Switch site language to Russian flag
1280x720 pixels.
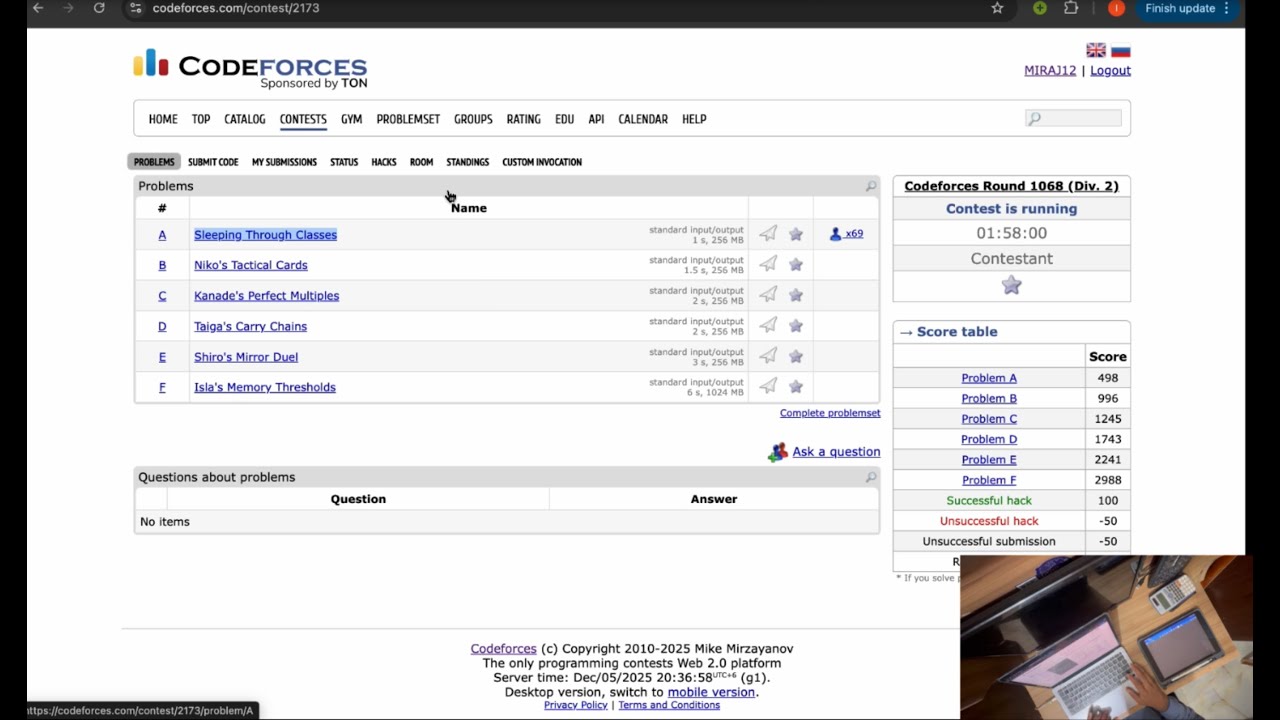pos(1121,50)
